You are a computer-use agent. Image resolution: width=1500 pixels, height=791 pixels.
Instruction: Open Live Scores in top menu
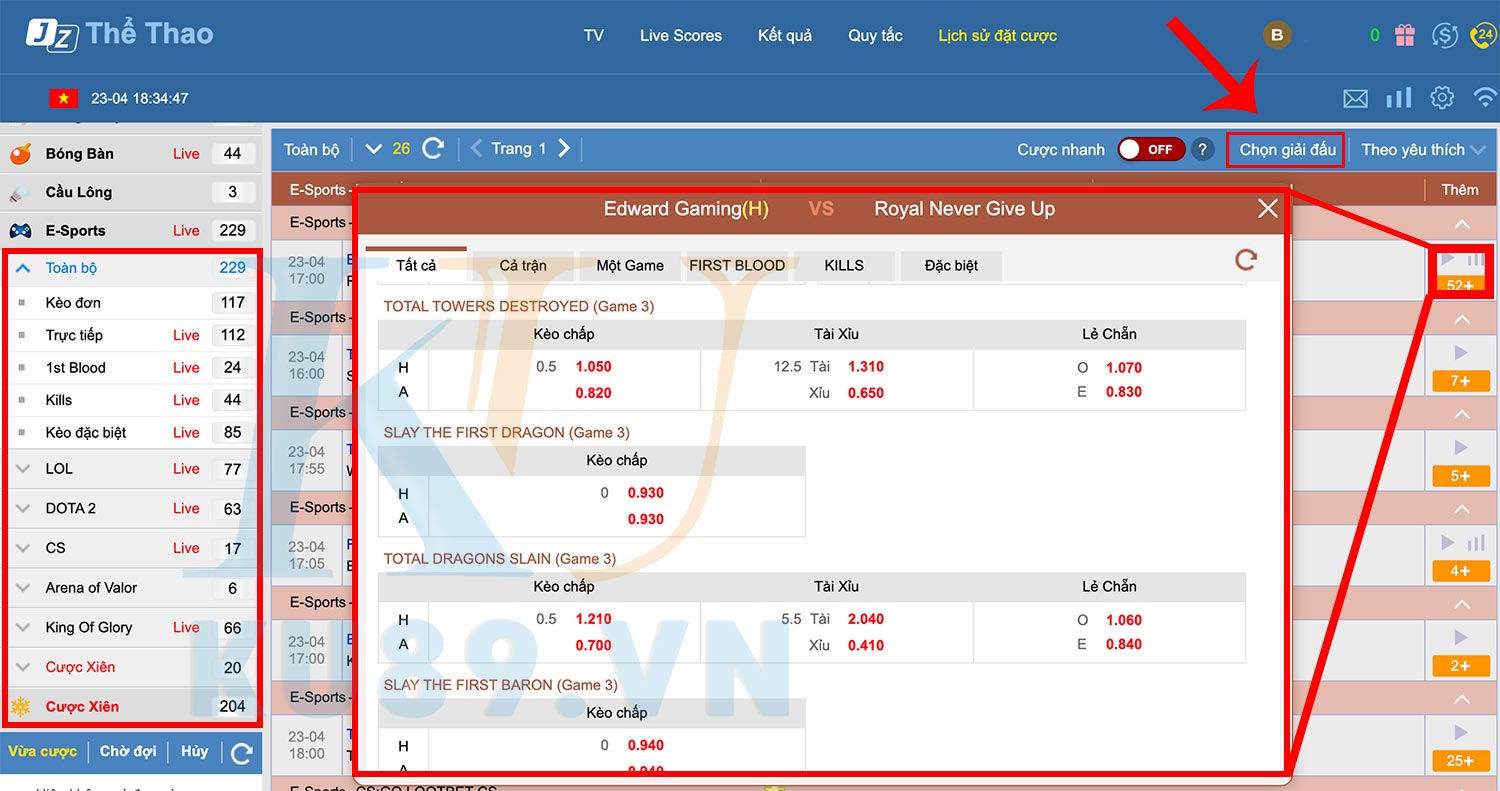click(x=681, y=36)
